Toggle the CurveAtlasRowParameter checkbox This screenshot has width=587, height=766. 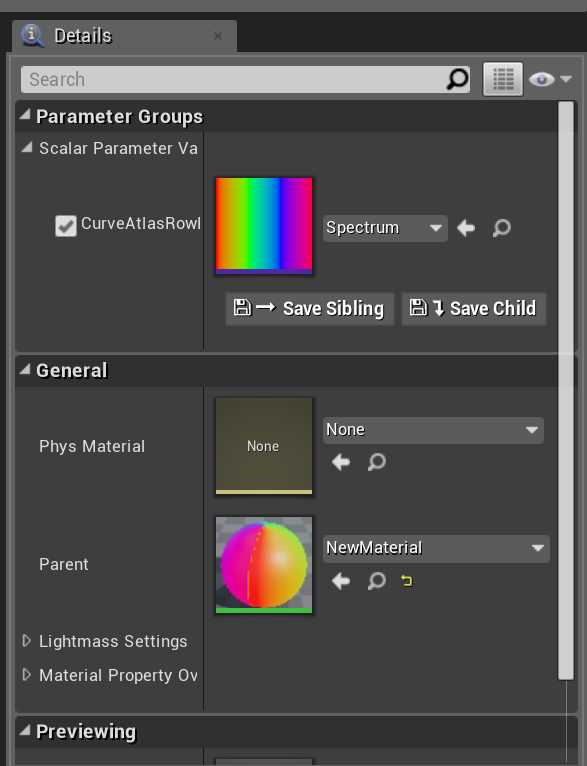pyautogui.click(x=66, y=226)
